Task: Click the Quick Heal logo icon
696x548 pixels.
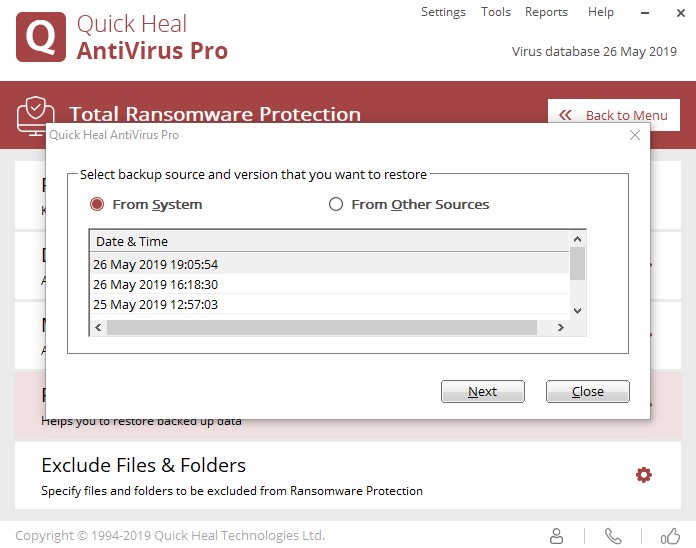Action: [41, 37]
